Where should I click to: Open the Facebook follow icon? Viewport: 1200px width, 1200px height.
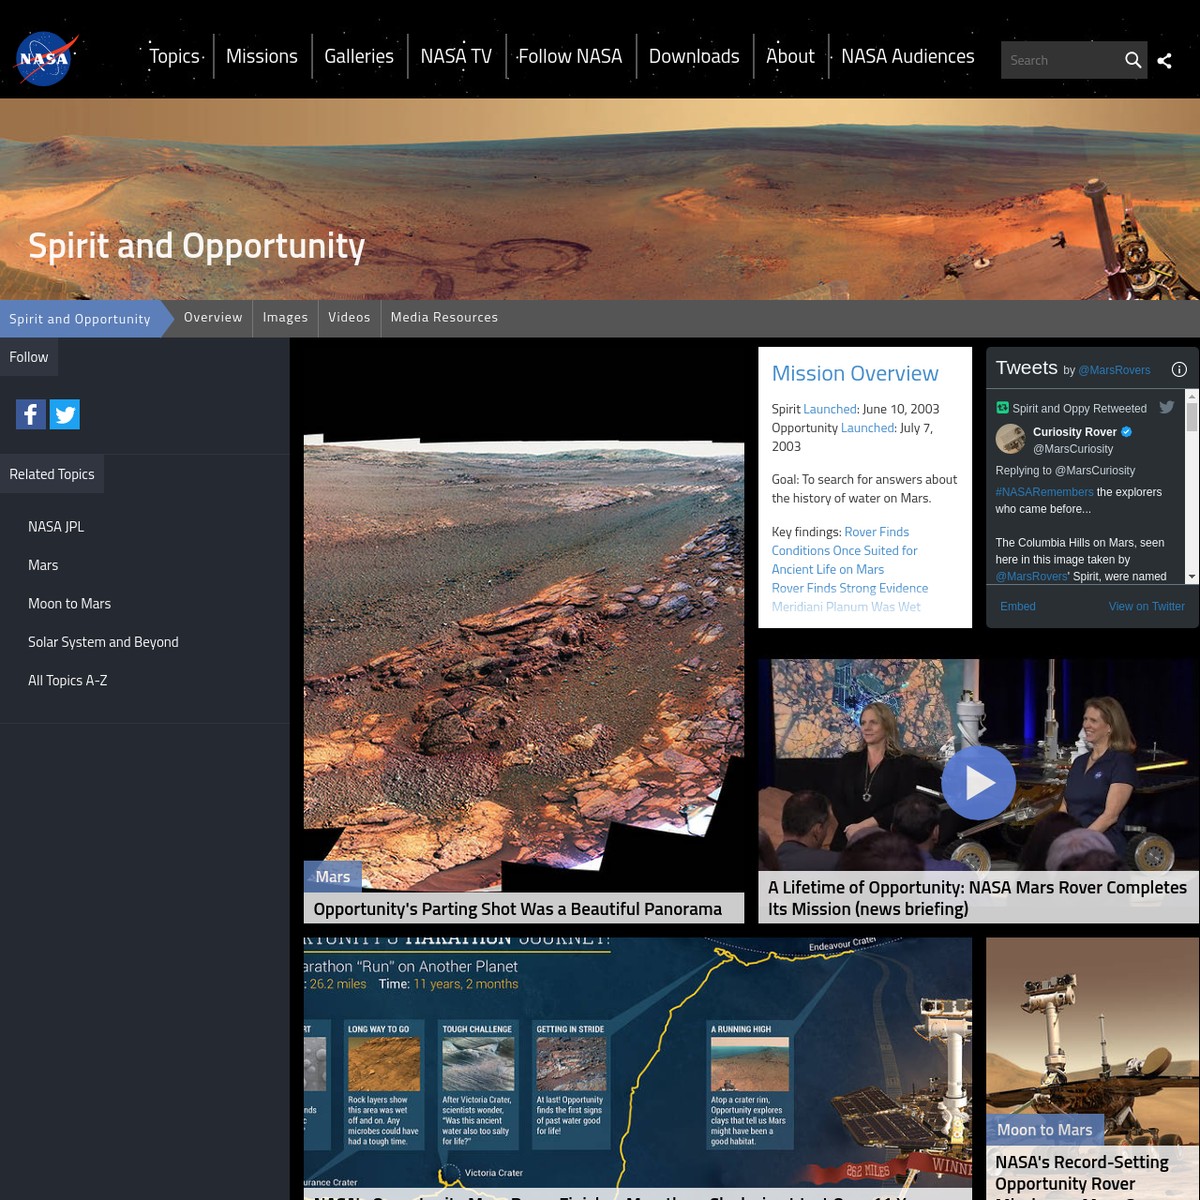pos(31,414)
